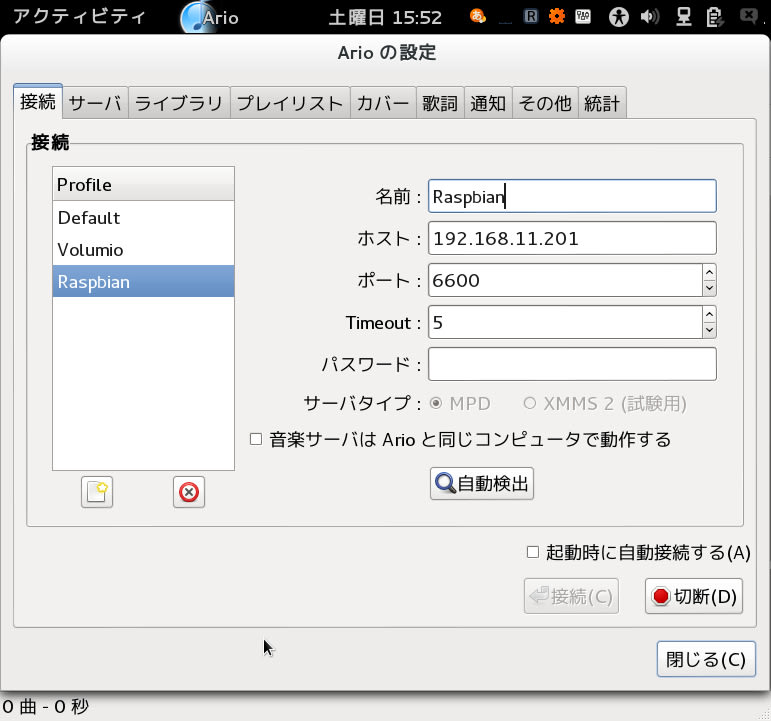Click the orange gear tray icon
The width and height of the screenshot is (771, 721).
click(557, 17)
